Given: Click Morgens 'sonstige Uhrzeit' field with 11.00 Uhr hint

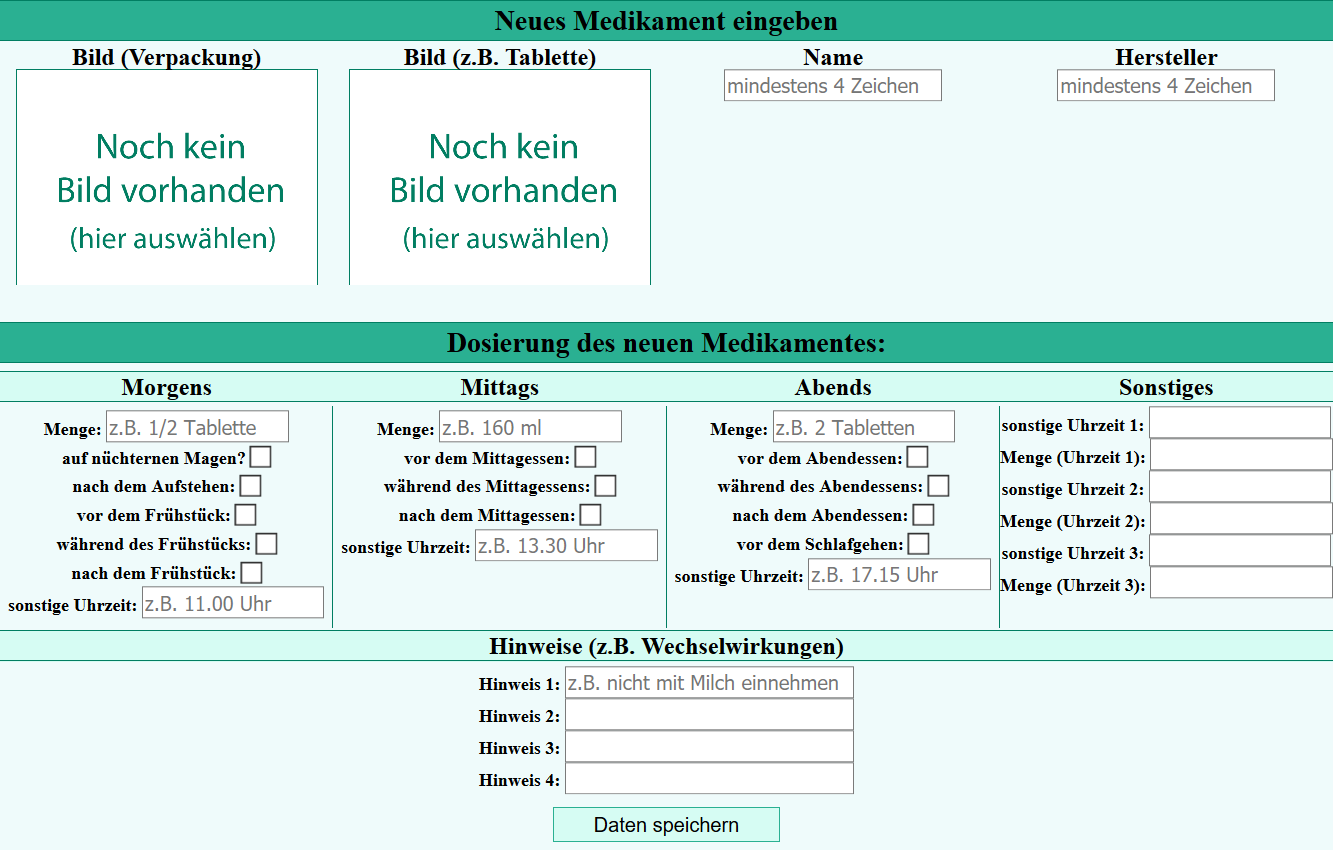Looking at the screenshot, I should (x=233, y=603).
